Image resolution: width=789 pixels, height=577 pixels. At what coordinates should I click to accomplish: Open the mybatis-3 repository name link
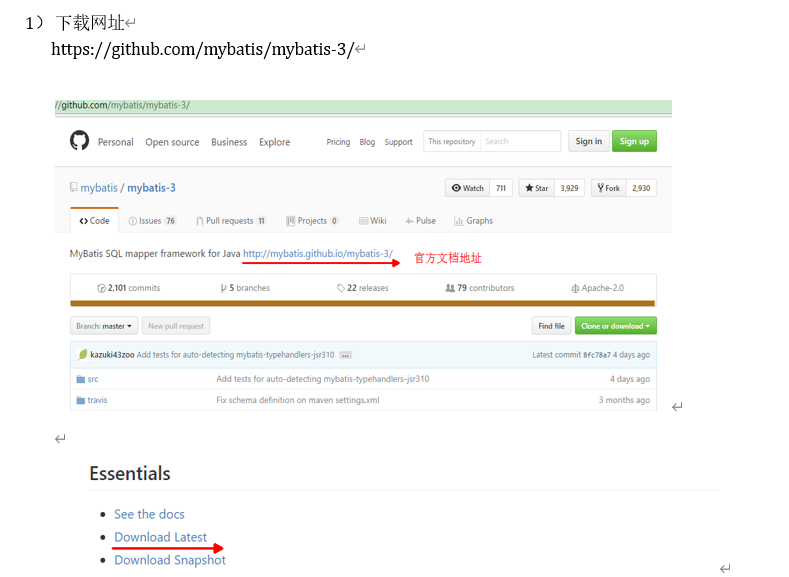[151, 188]
